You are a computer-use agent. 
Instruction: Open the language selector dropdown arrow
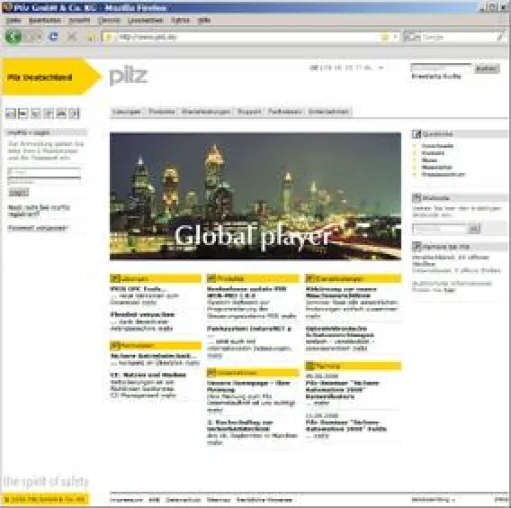381,68
